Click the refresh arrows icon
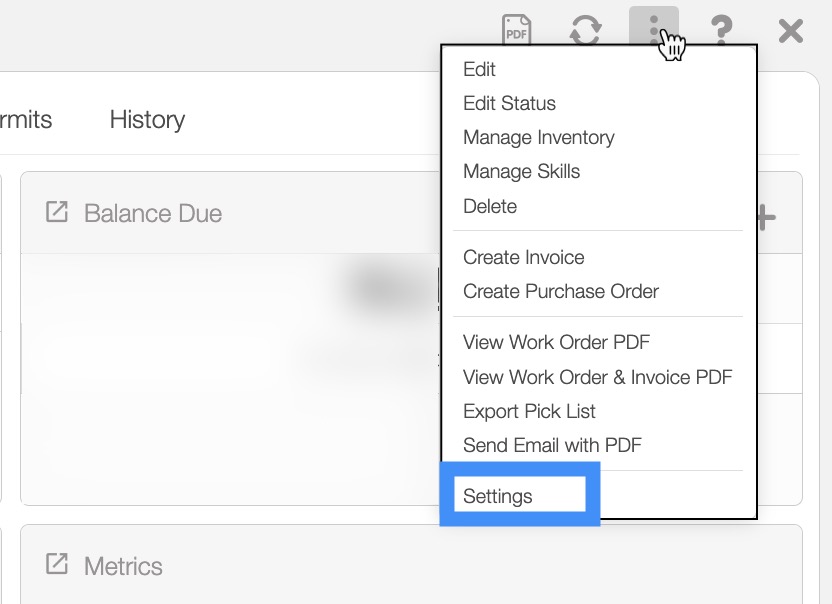 [585, 30]
